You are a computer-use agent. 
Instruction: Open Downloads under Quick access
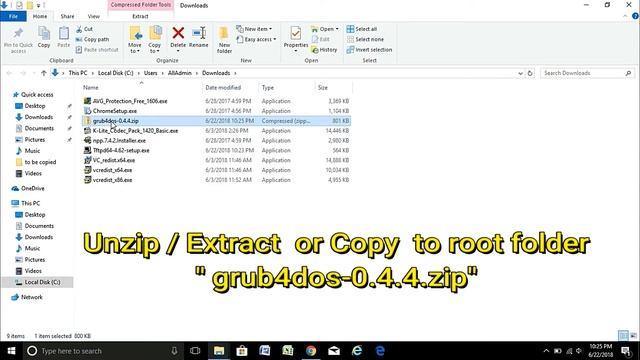pos(38,117)
